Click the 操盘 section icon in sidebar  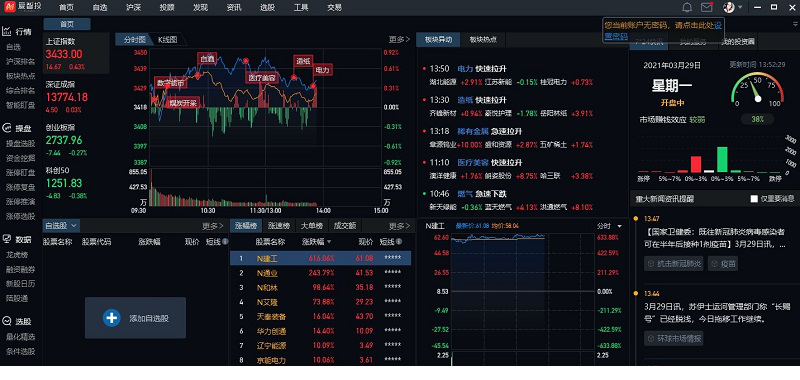(7, 128)
